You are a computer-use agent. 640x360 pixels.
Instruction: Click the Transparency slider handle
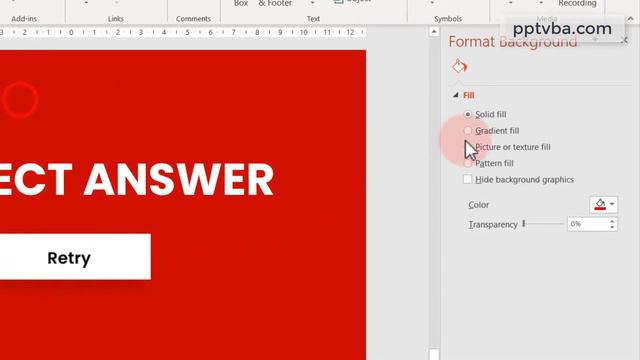point(524,224)
